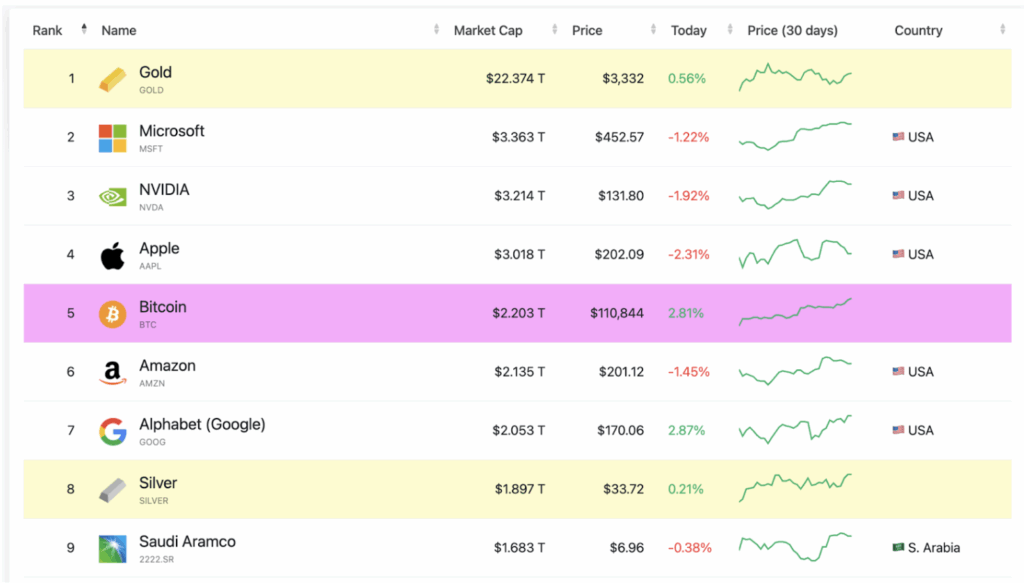Click the Apple logo icon
This screenshot has width=1024, height=583.
[x=113, y=255]
